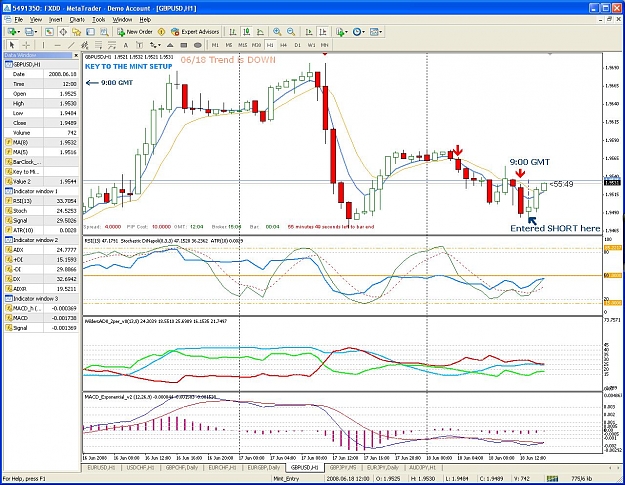Open the Profiles dropdown arrow

36,32
